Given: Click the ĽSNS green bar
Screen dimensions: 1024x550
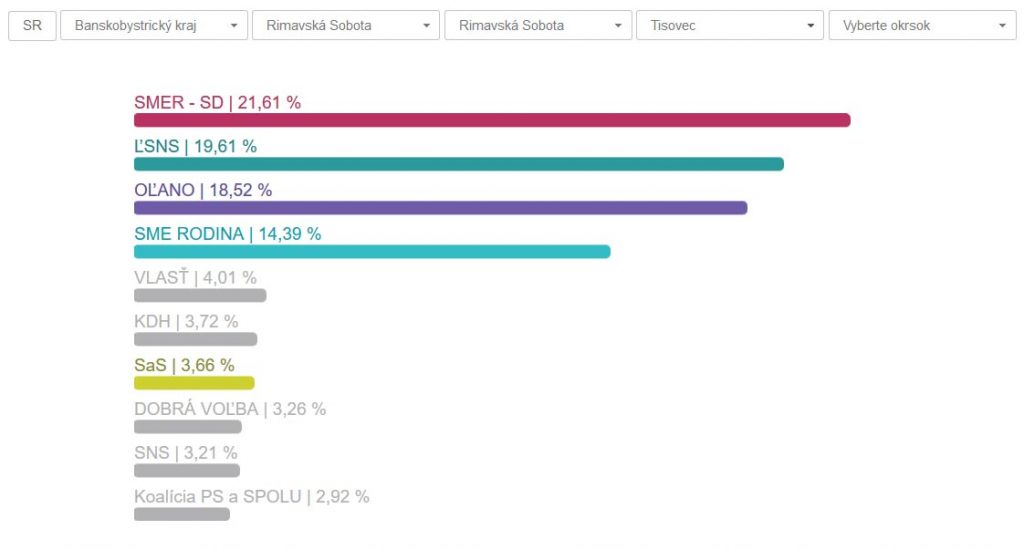Looking at the screenshot, I should (x=458, y=164).
